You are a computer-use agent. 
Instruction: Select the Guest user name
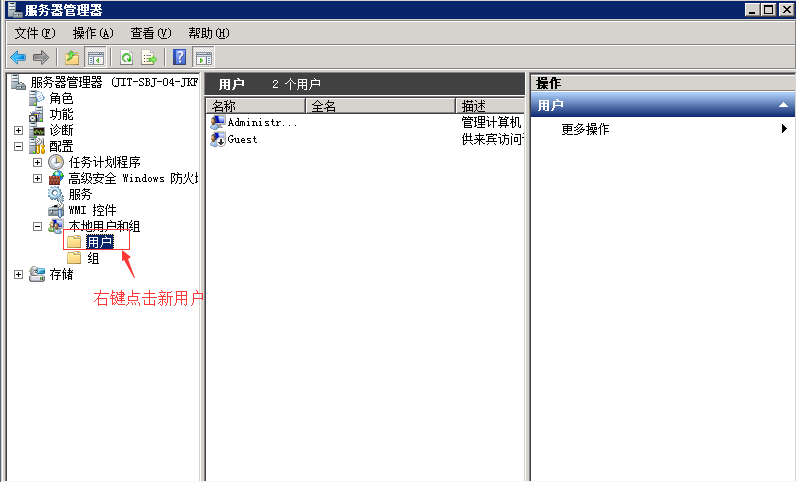pos(242,139)
